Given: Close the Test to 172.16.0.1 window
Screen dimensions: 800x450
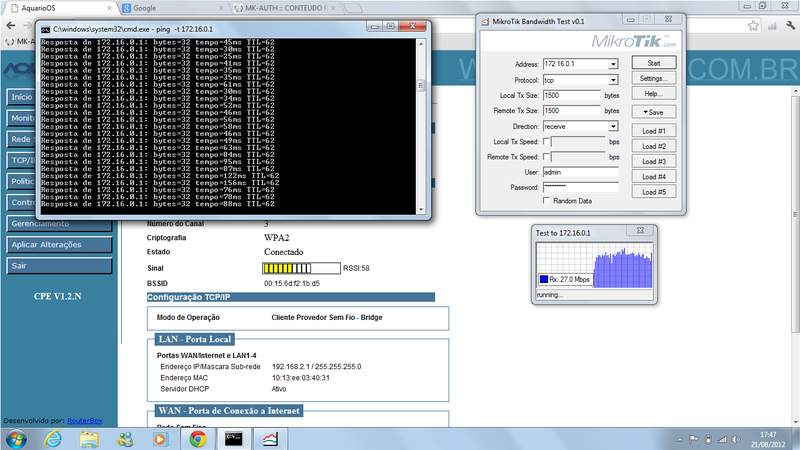Looking at the screenshot, I should [x=640, y=231].
